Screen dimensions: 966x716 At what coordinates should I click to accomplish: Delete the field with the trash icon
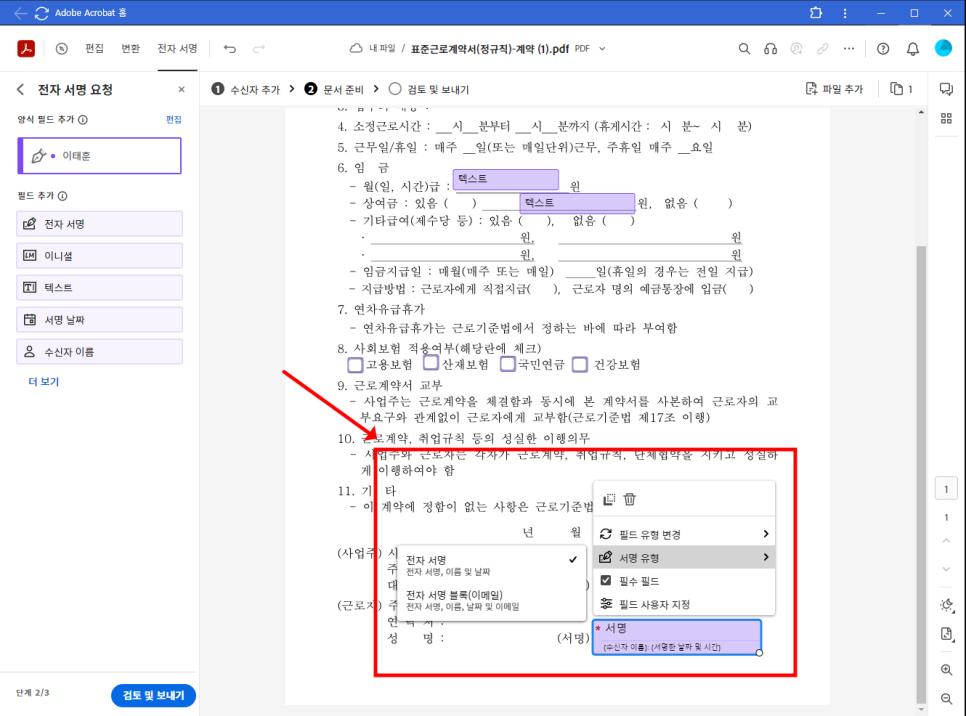coord(630,499)
